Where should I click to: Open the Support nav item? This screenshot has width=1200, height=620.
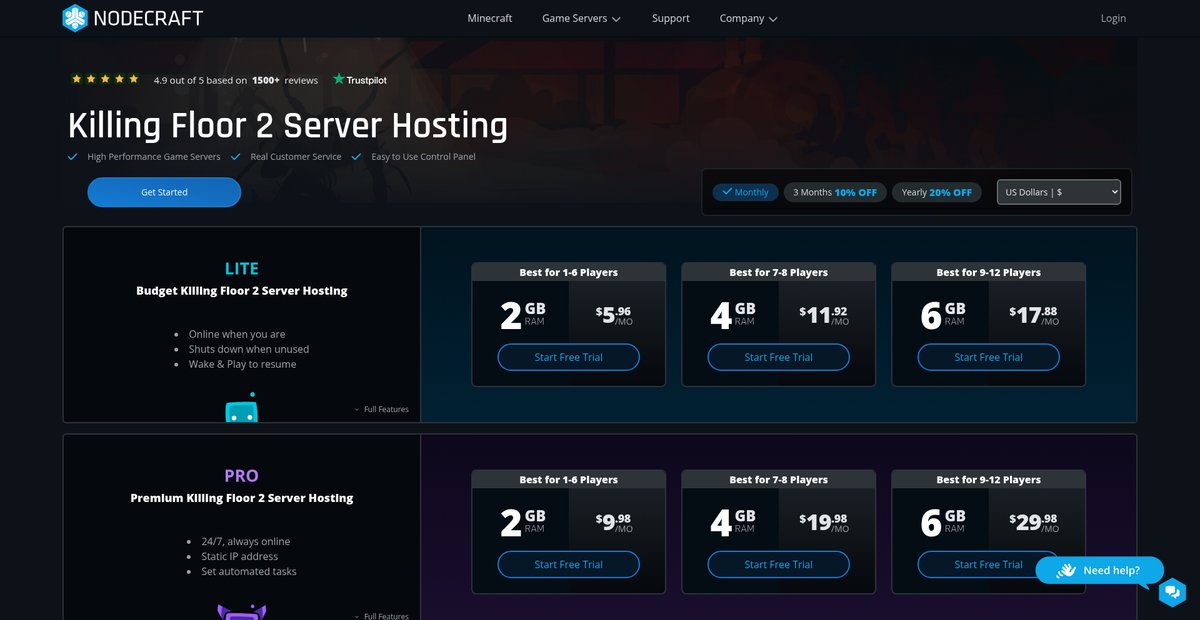[x=671, y=18]
